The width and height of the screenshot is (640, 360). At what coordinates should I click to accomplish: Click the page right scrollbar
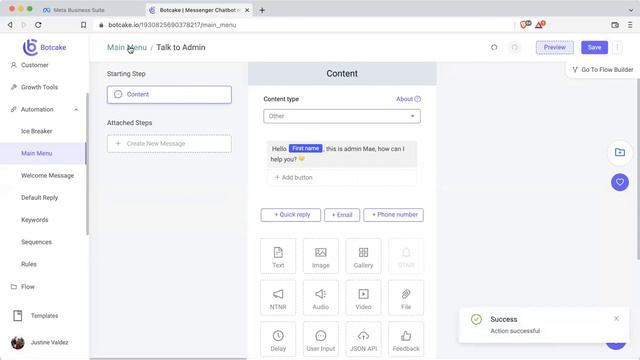click(638, 169)
